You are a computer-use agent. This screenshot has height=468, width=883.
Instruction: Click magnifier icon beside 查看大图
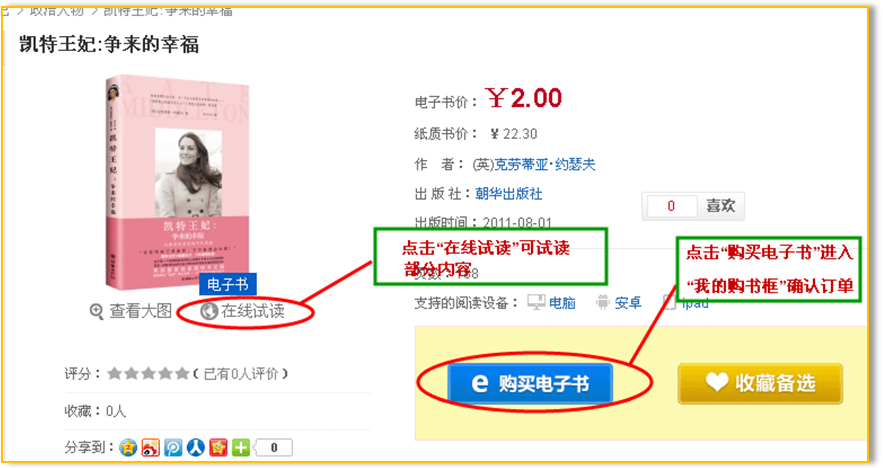click(x=97, y=311)
